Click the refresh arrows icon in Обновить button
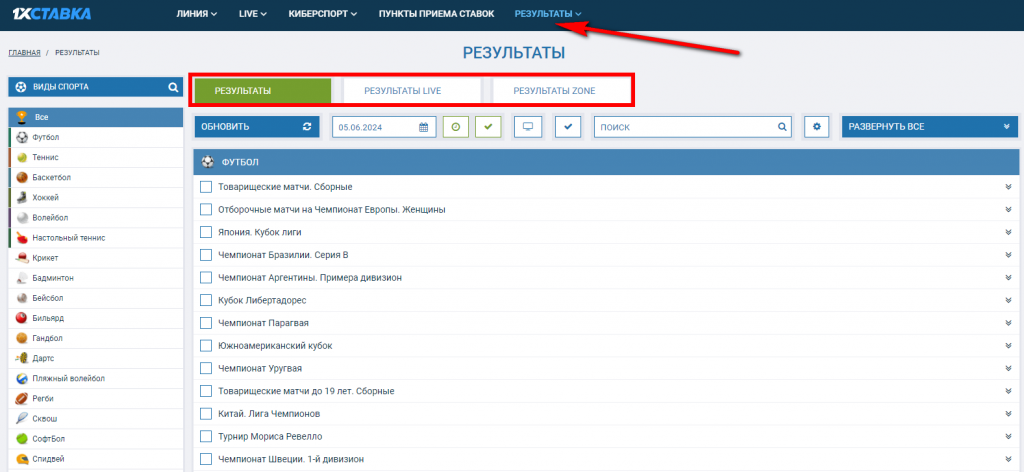This screenshot has width=1024, height=472. pos(307,127)
